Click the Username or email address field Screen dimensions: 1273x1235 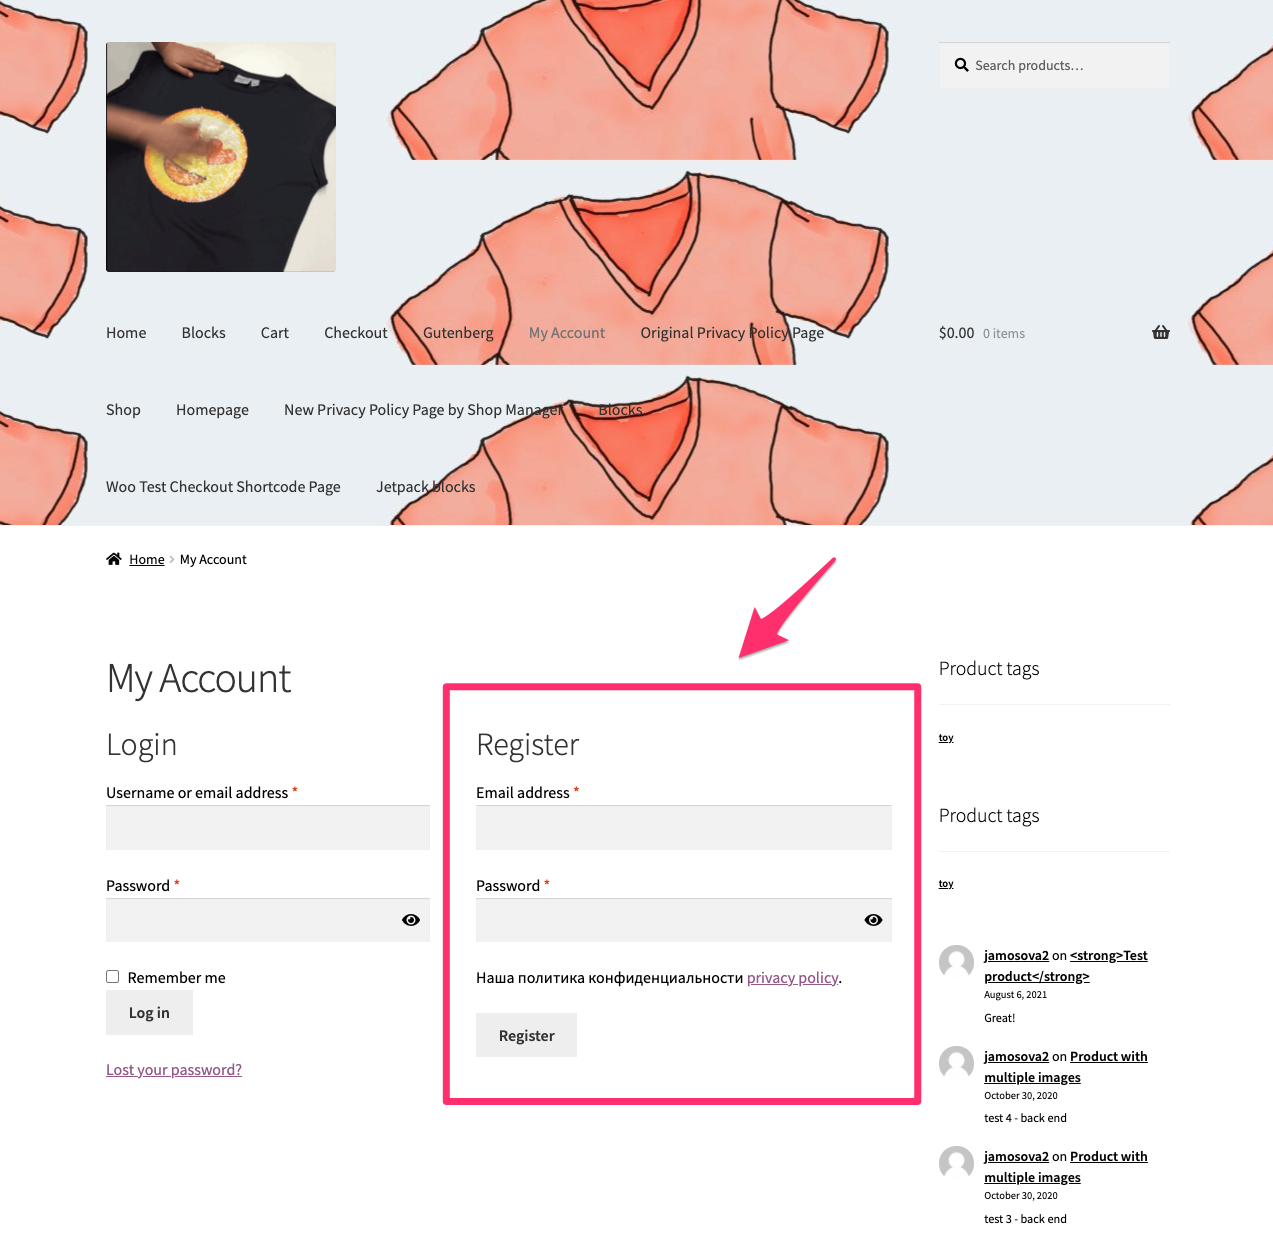267,827
